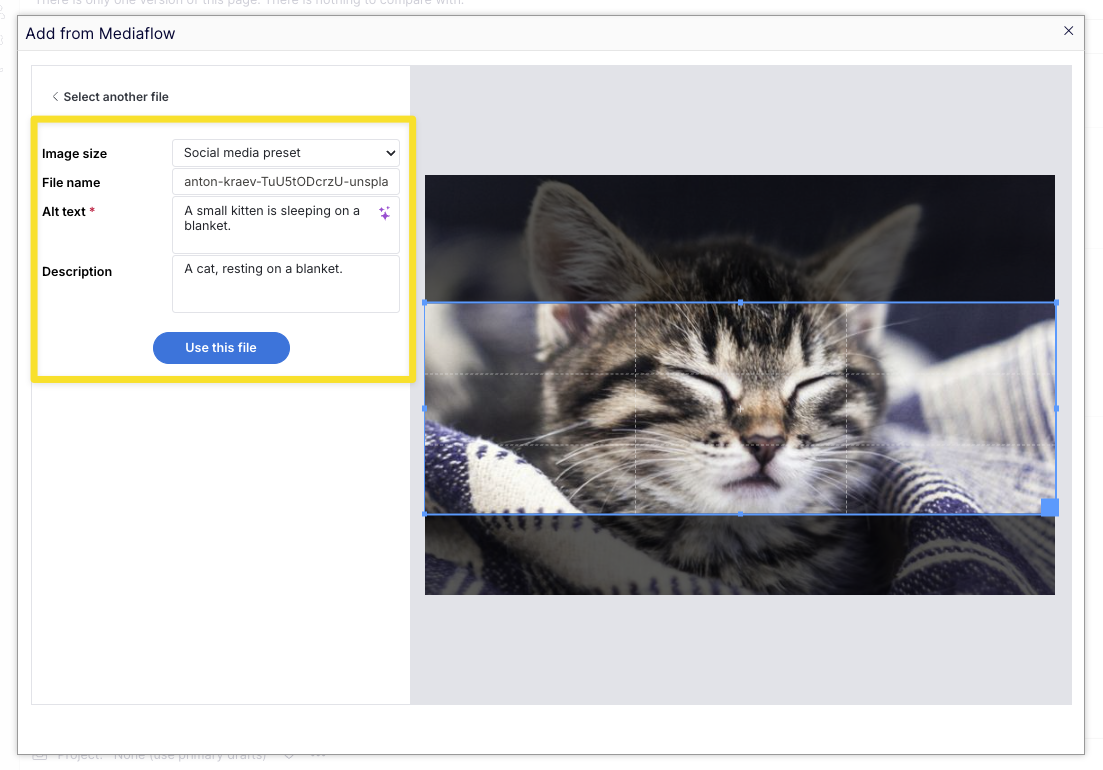The width and height of the screenshot is (1103, 770).
Task: Confirm with Use this file button
Action: tap(221, 347)
